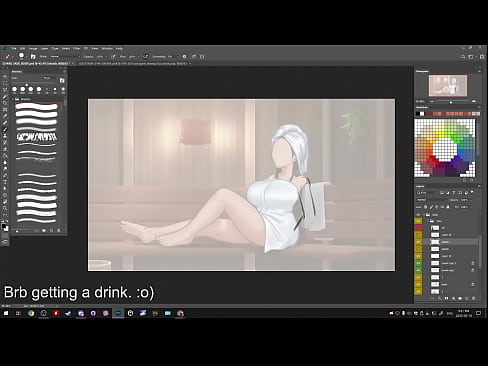Viewport: 488px width, 366px height.
Task: Select the Zoom magnifier tool
Action: click(x=5, y=208)
